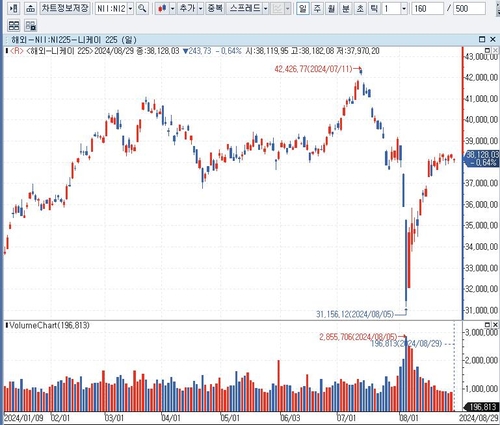
Task: Switch to weekly (주) period
Action: 317,8
